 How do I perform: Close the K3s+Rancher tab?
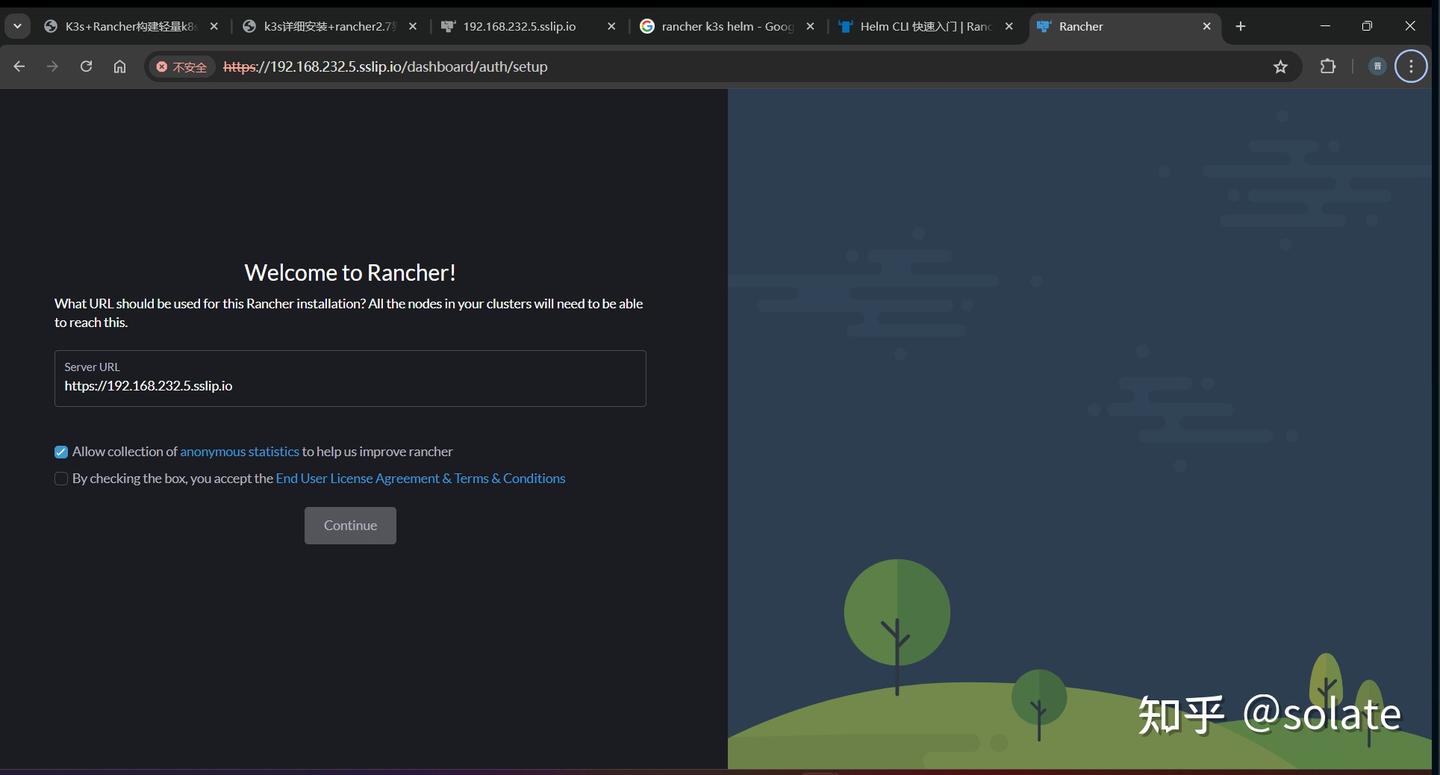[213, 26]
